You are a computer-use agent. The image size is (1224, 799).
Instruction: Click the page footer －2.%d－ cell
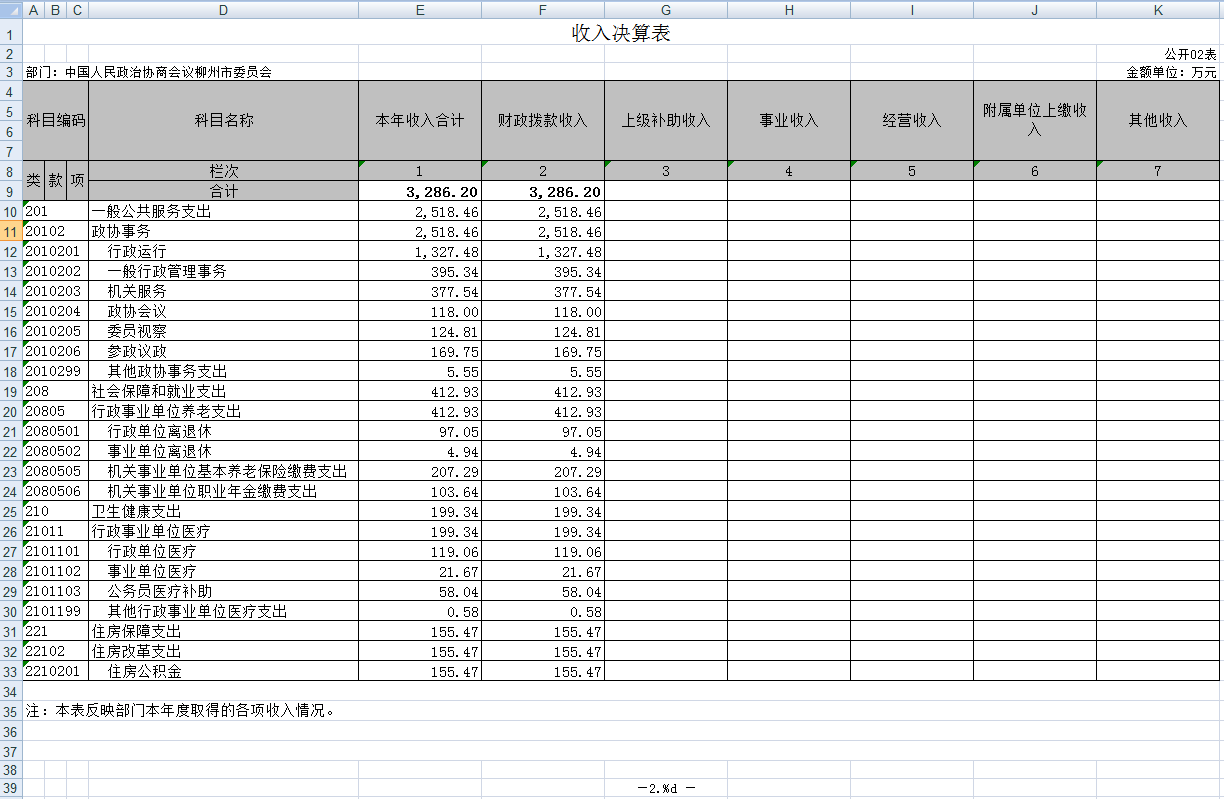point(666,788)
